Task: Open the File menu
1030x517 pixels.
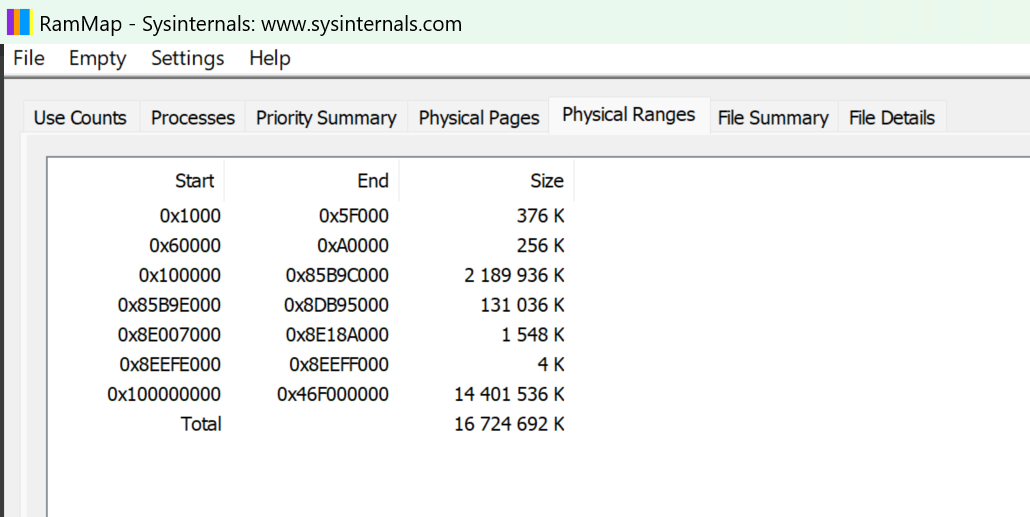Action: coord(29,58)
